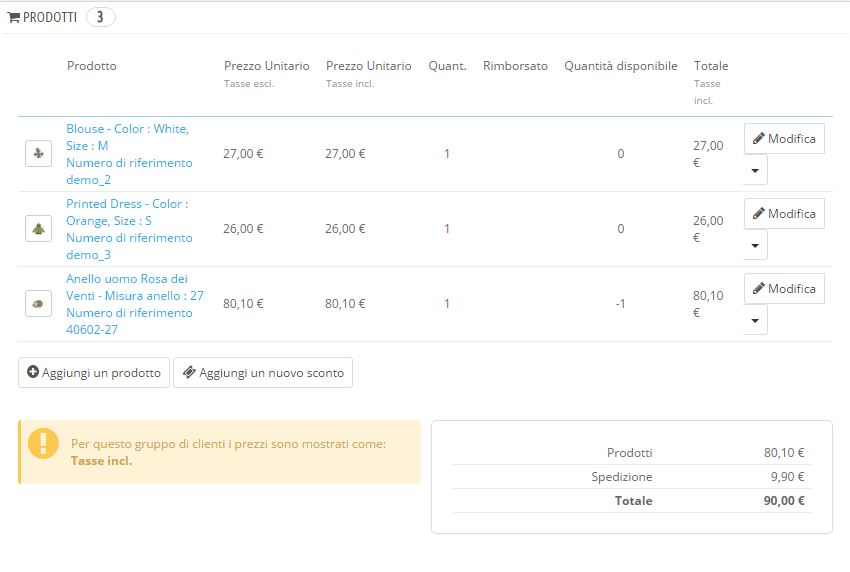Click the product count badge showing 3
The height and width of the screenshot is (572, 850).
click(x=100, y=17)
